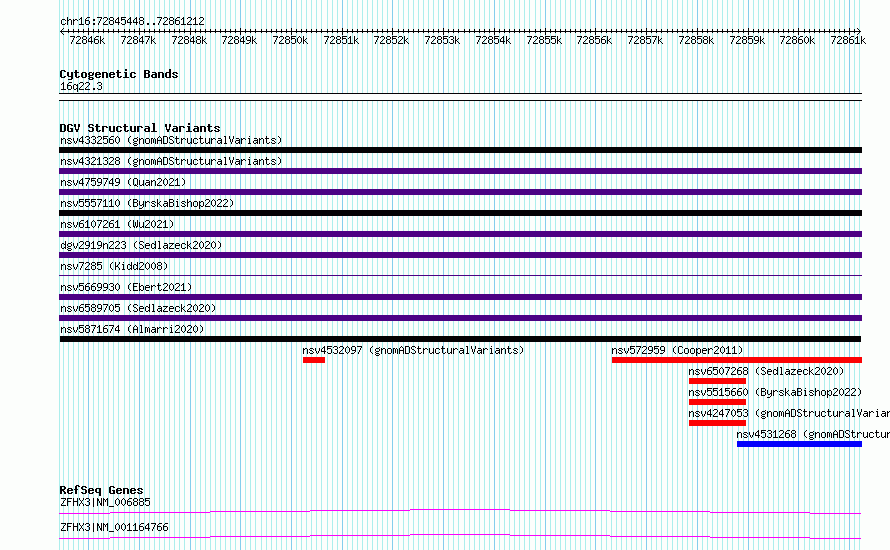Click the 72861k ruler tick label
This screenshot has width=890, height=550.
pos(848,40)
